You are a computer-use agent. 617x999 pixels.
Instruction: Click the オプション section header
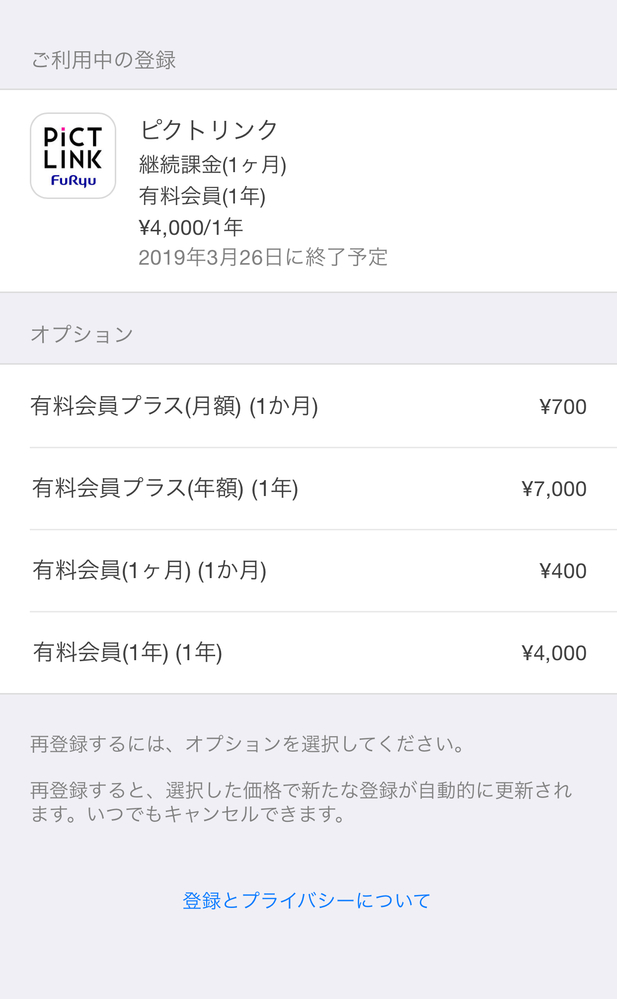pos(82,334)
